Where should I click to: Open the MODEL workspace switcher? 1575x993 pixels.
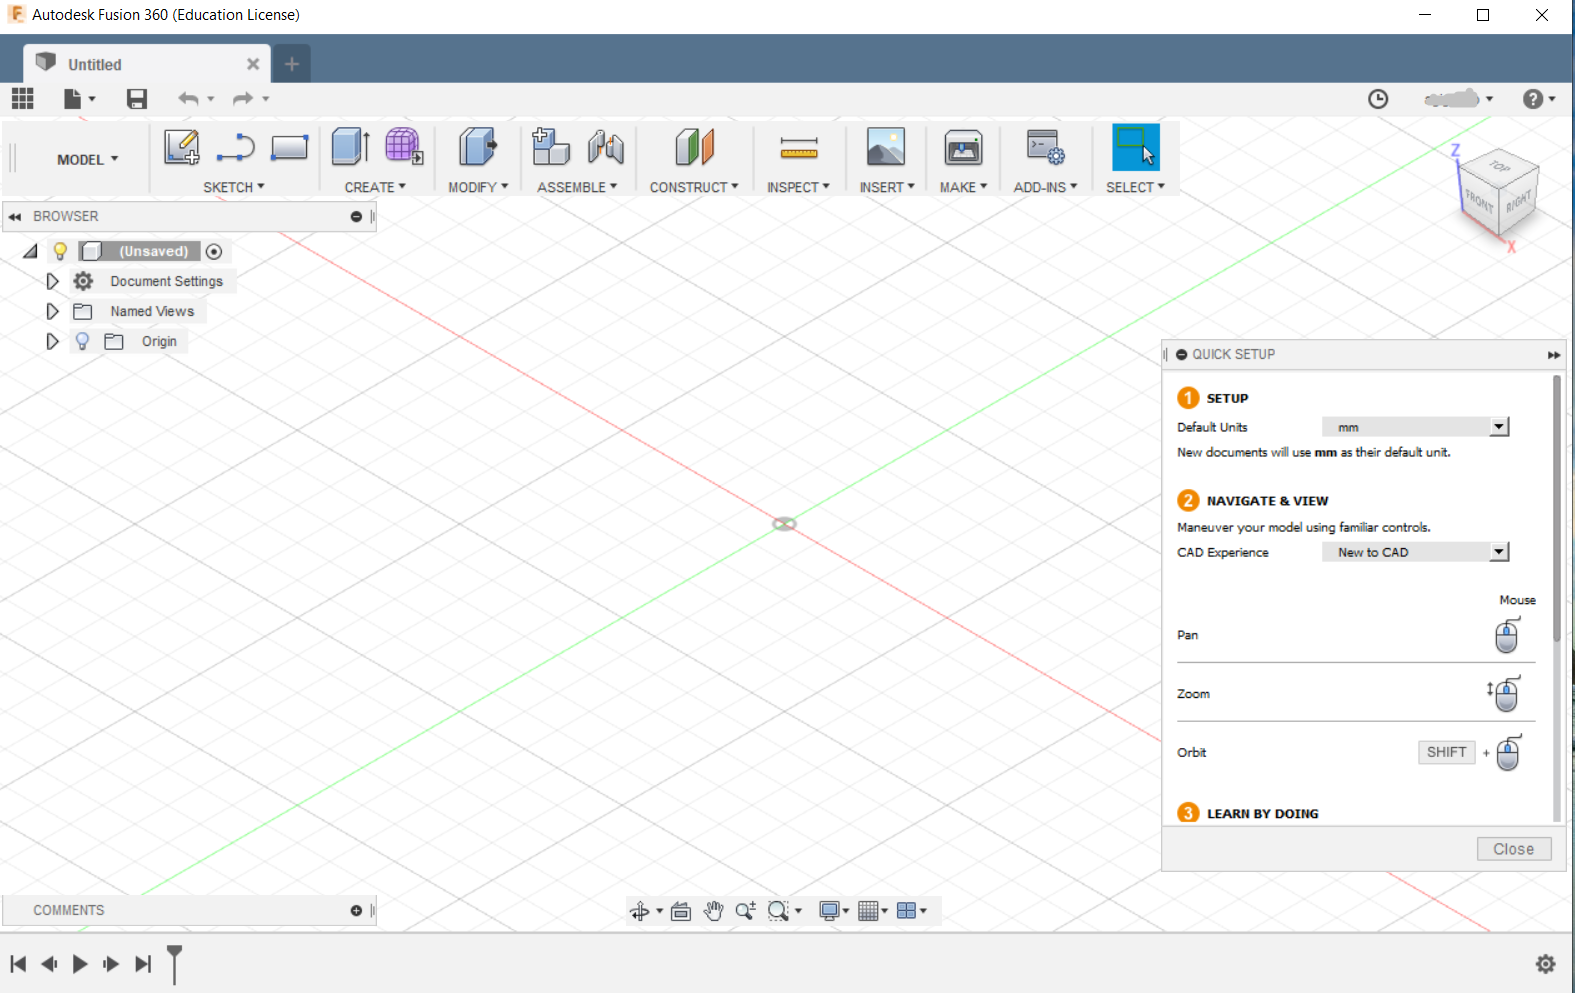click(x=87, y=159)
